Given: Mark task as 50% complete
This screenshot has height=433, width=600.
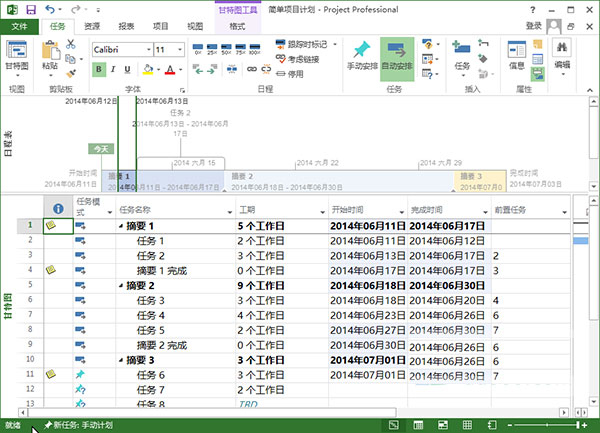Looking at the screenshot, I should pyautogui.click(x=226, y=49).
